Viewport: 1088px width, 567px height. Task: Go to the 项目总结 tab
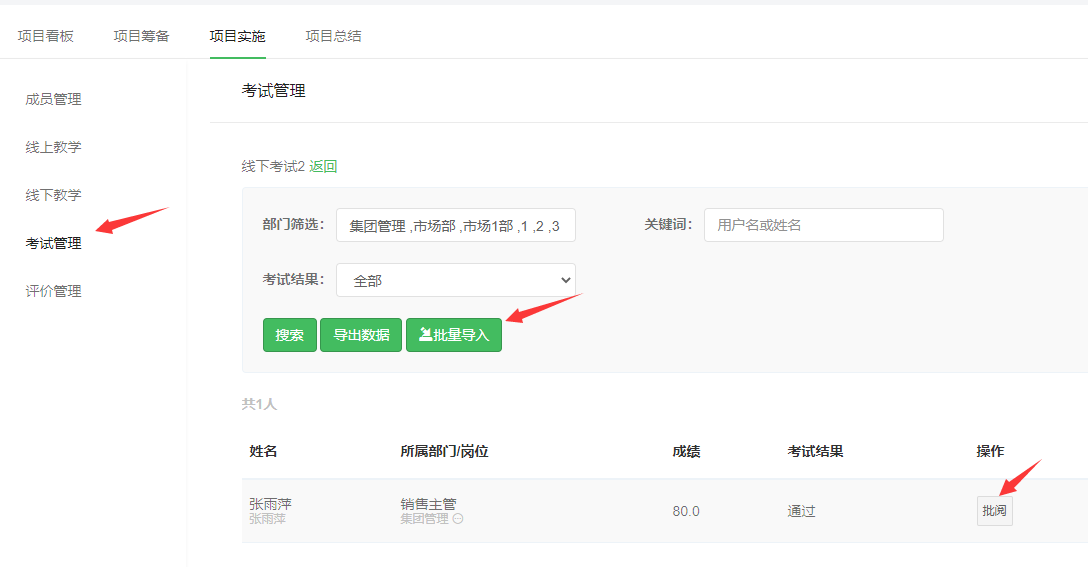(x=333, y=36)
